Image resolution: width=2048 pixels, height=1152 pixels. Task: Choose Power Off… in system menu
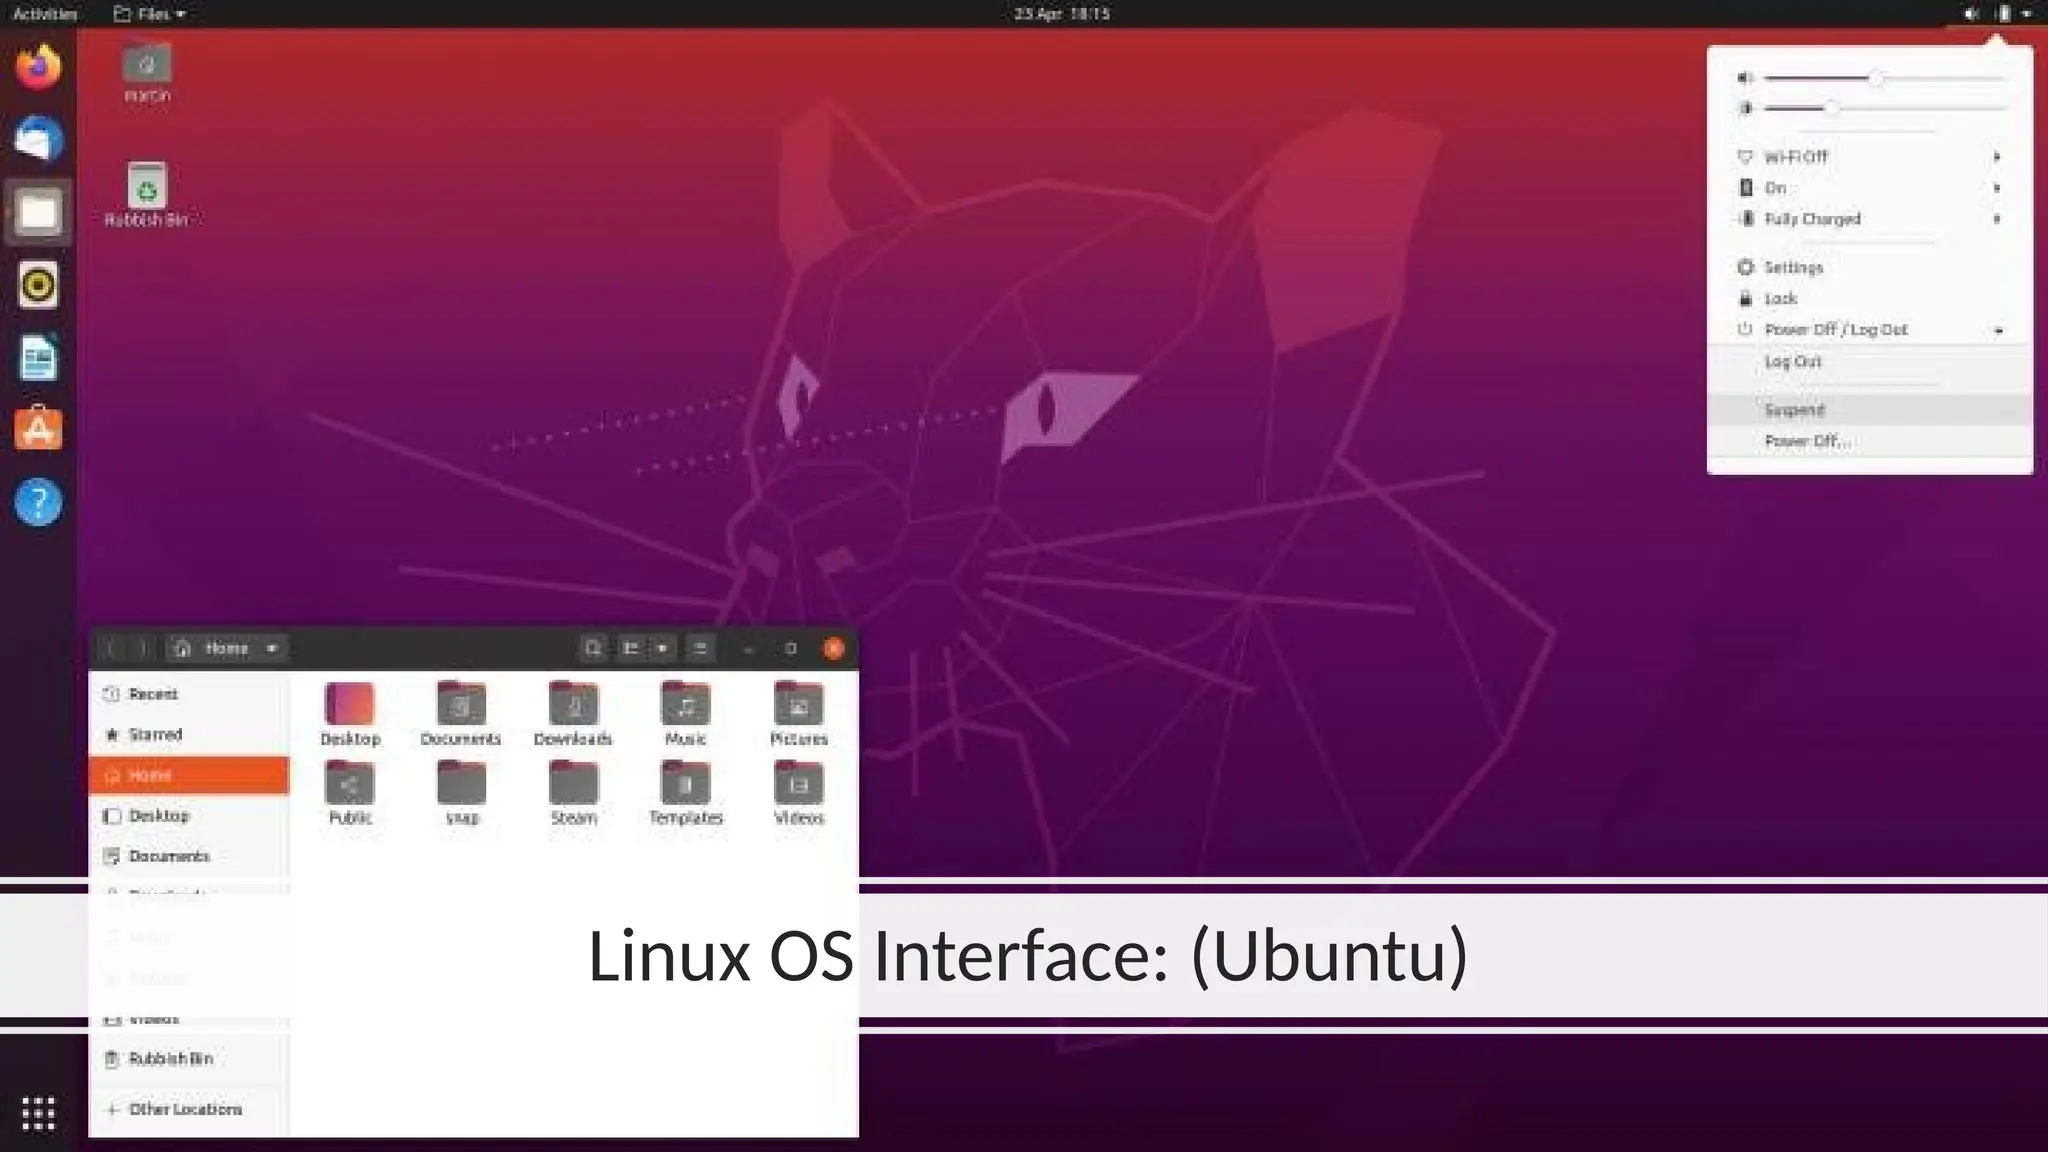(x=1869, y=441)
